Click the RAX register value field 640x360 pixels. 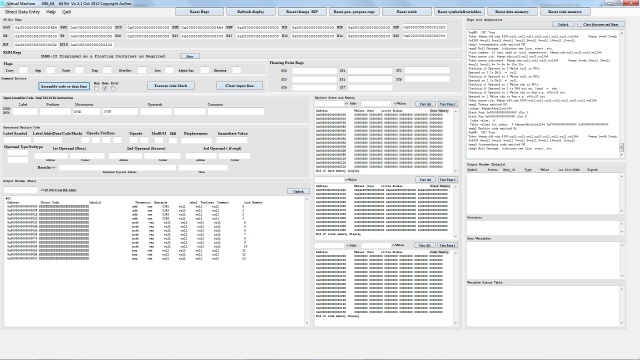[x=36, y=27]
